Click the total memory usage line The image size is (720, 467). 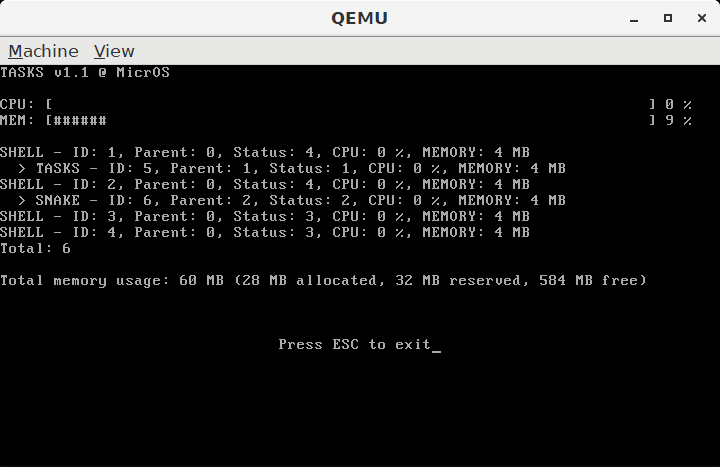(x=323, y=281)
